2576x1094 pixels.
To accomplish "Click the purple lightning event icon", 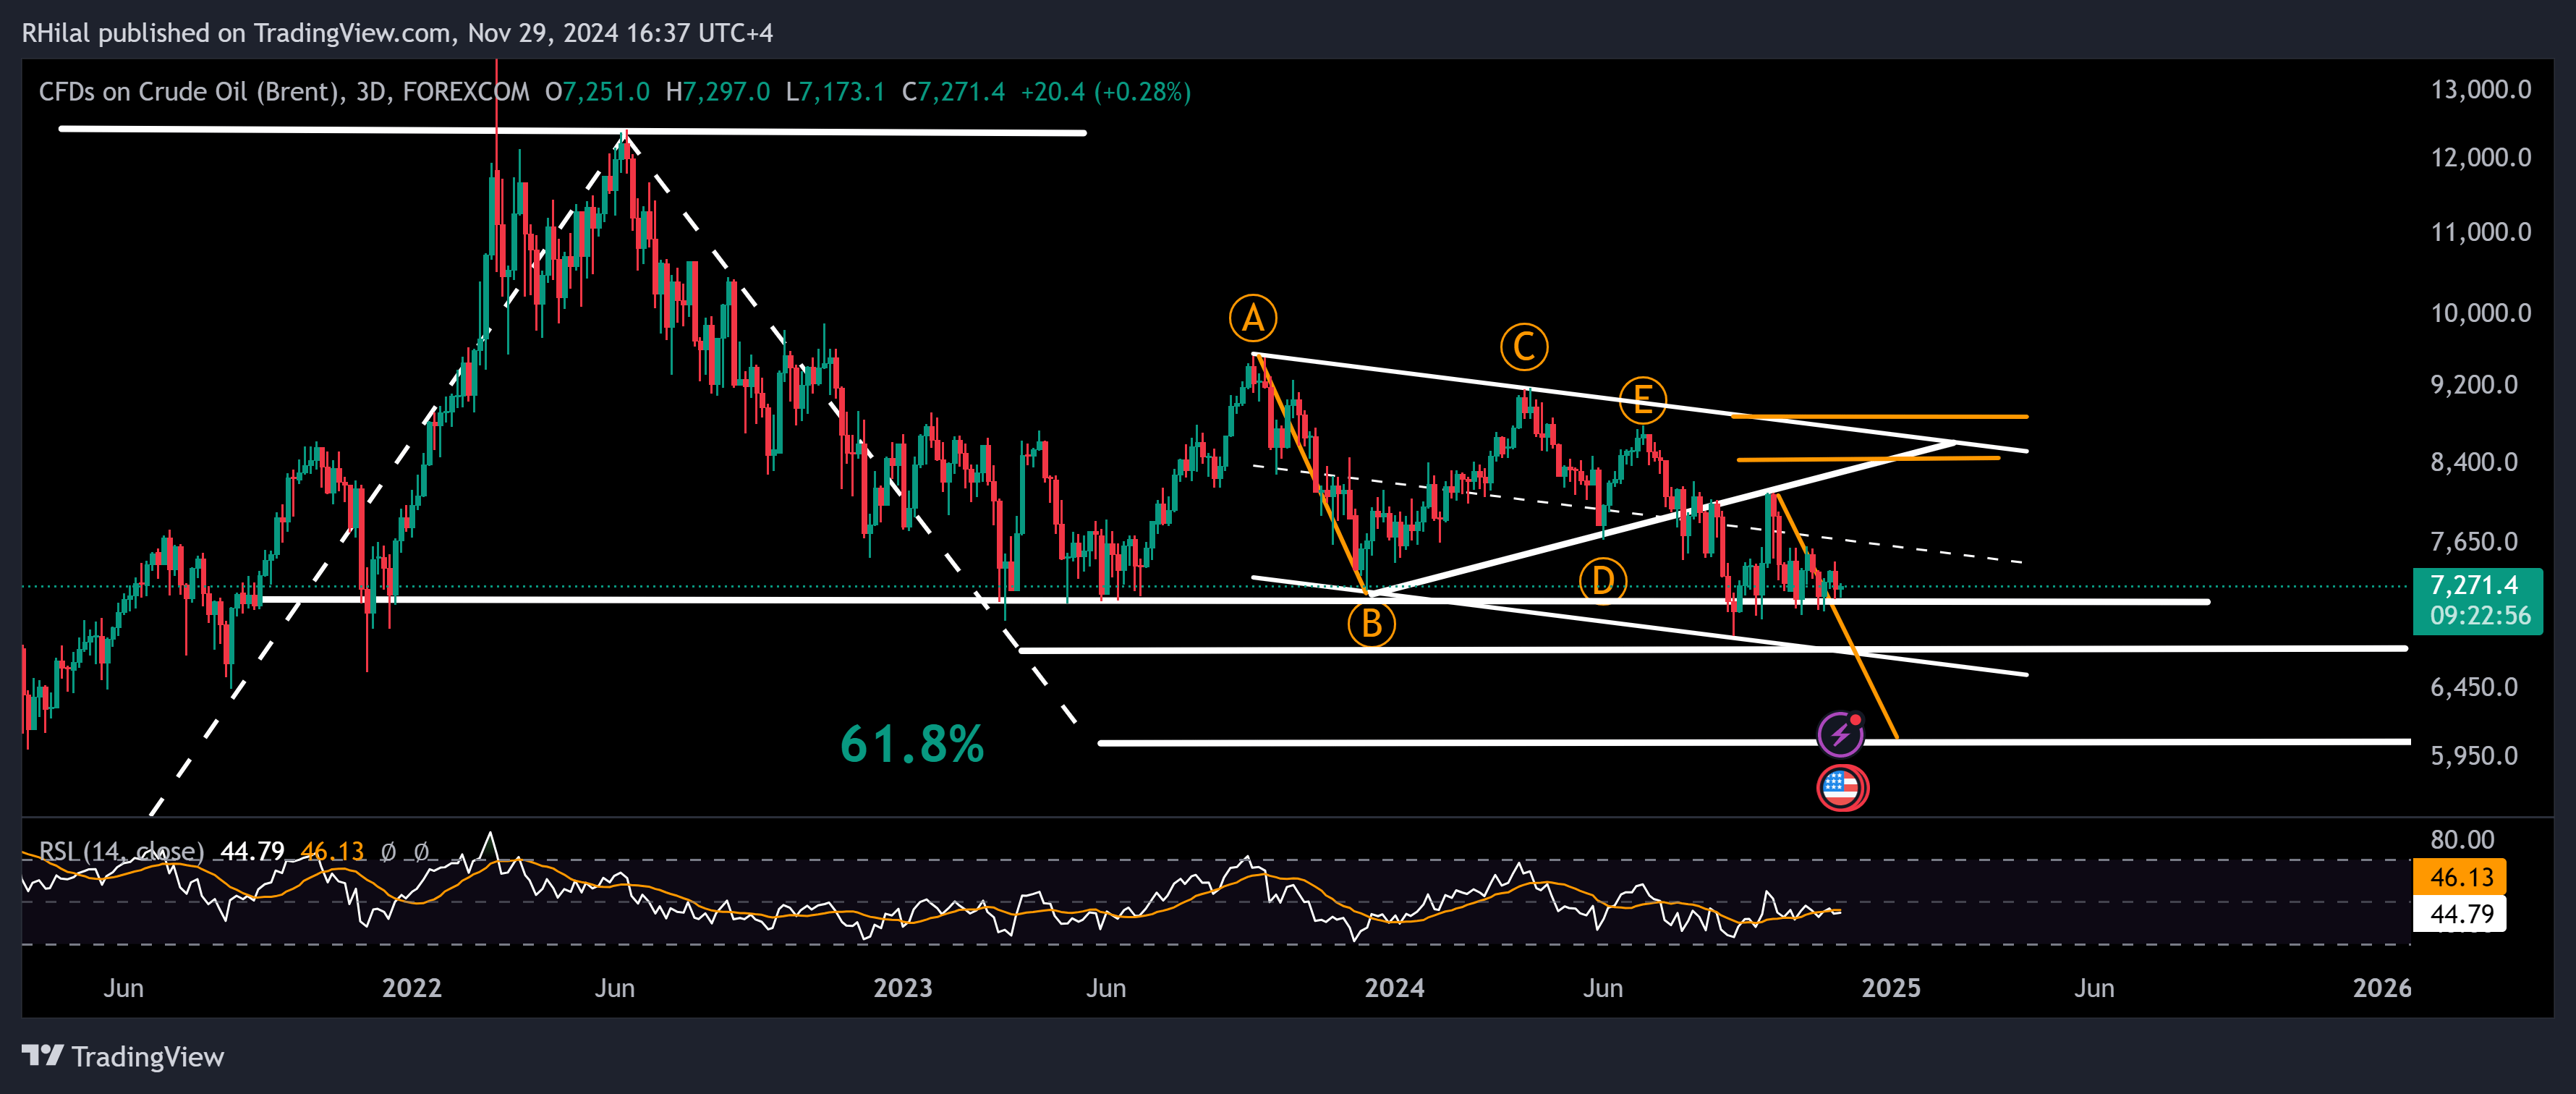I will click(x=1840, y=735).
